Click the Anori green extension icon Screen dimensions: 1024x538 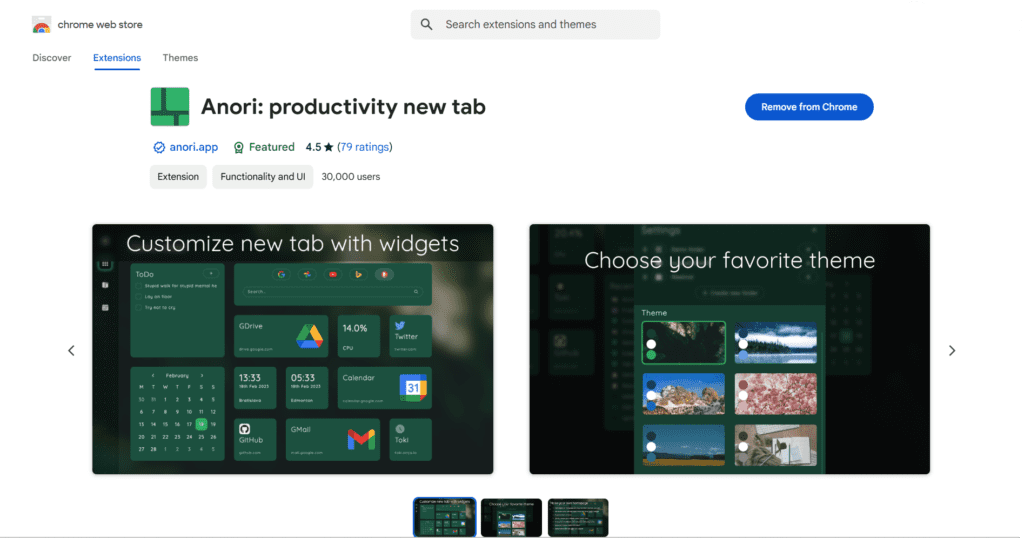pos(170,106)
